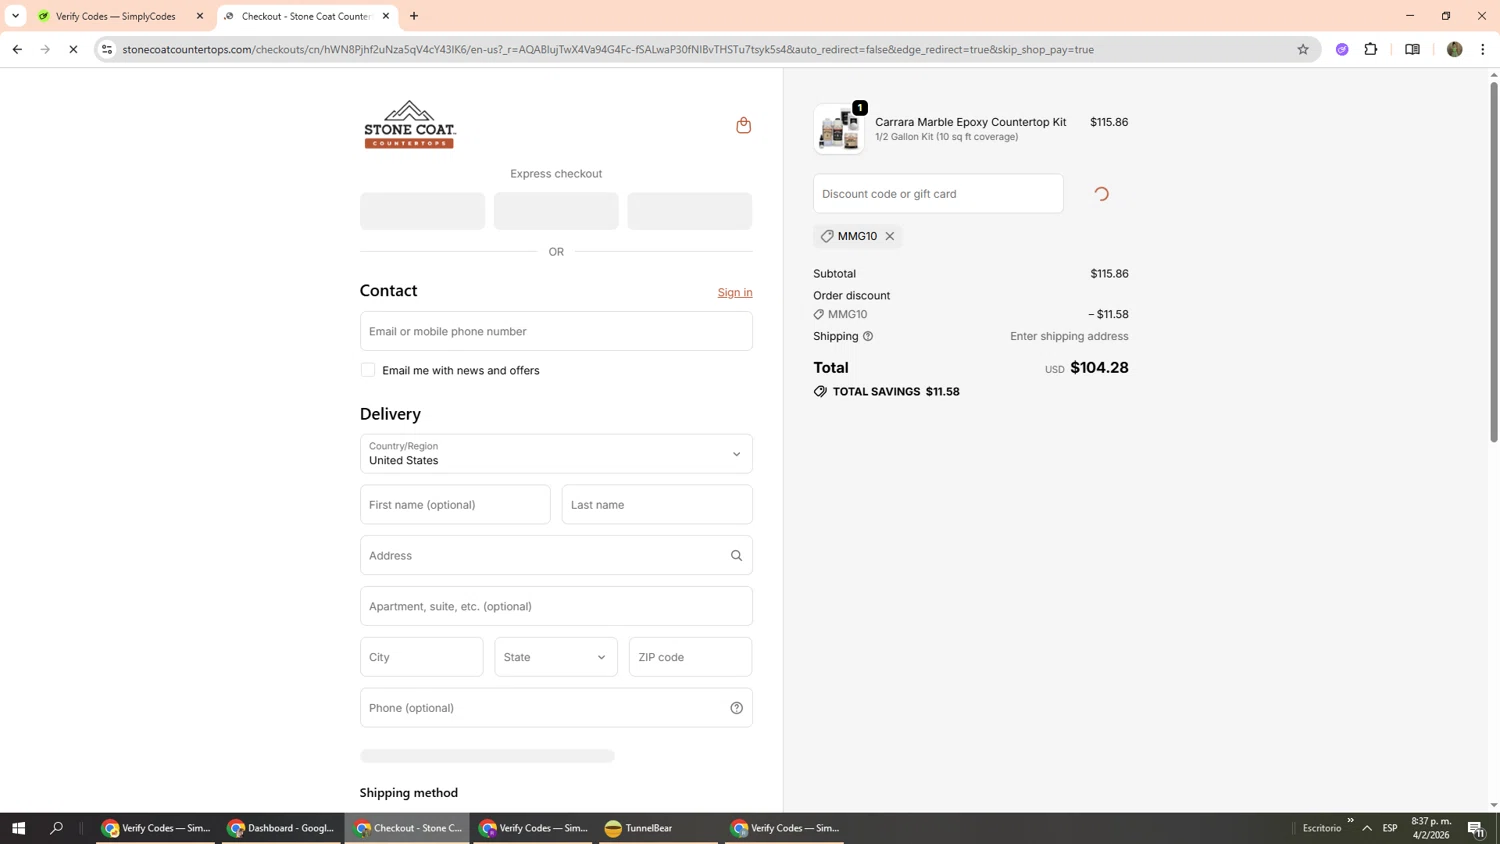Expand the Escritorio toolbar chevron

coord(1350,821)
